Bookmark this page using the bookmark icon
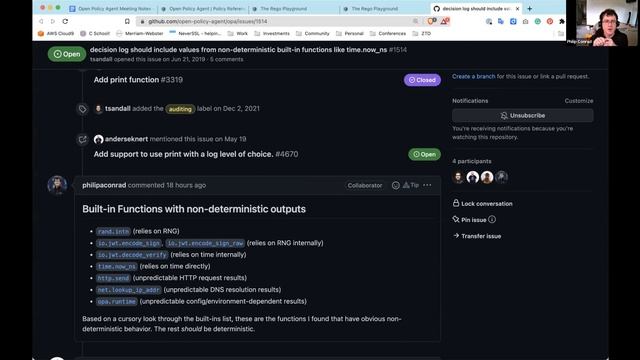 click(127, 21)
